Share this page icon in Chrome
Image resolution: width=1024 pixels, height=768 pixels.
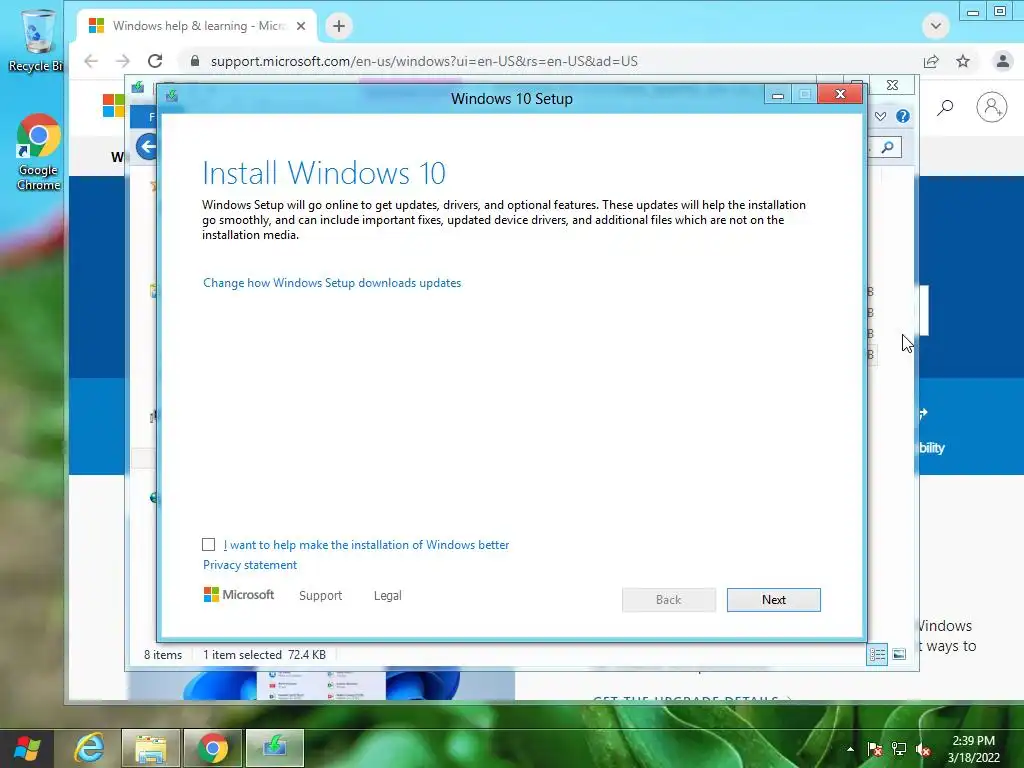pyautogui.click(x=931, y=61)
